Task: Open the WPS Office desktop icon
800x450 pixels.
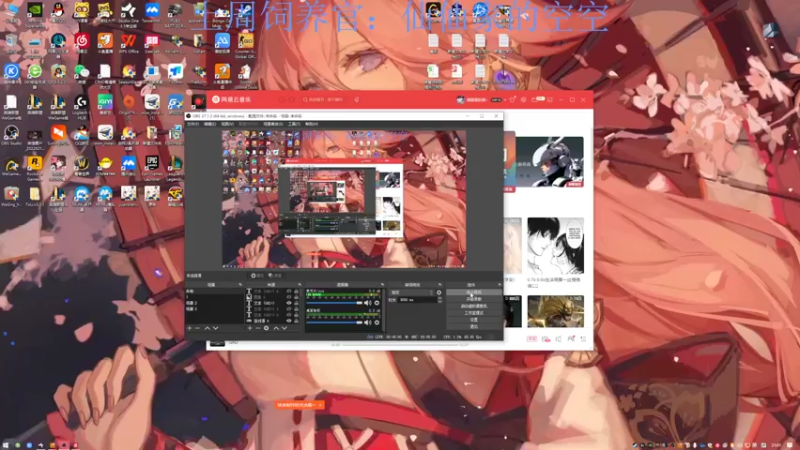Action: (x=129, y=43)
